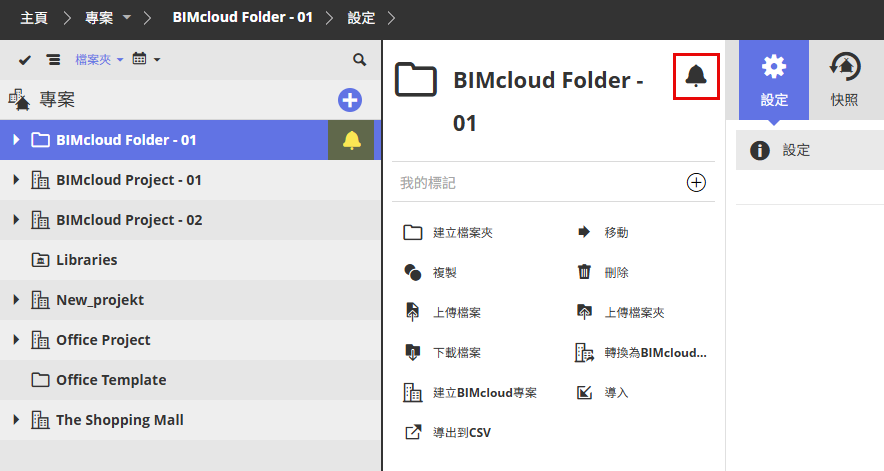Expand the BIMcloud Project - 01 tree arrow
The image size is (884, 471).
(16, 179)
